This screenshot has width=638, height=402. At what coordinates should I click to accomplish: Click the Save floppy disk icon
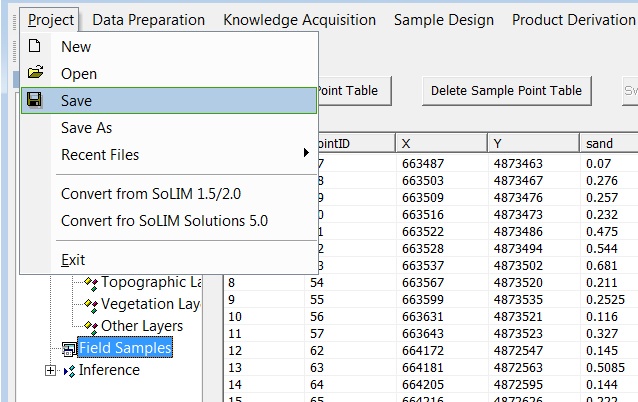[34, 99]
